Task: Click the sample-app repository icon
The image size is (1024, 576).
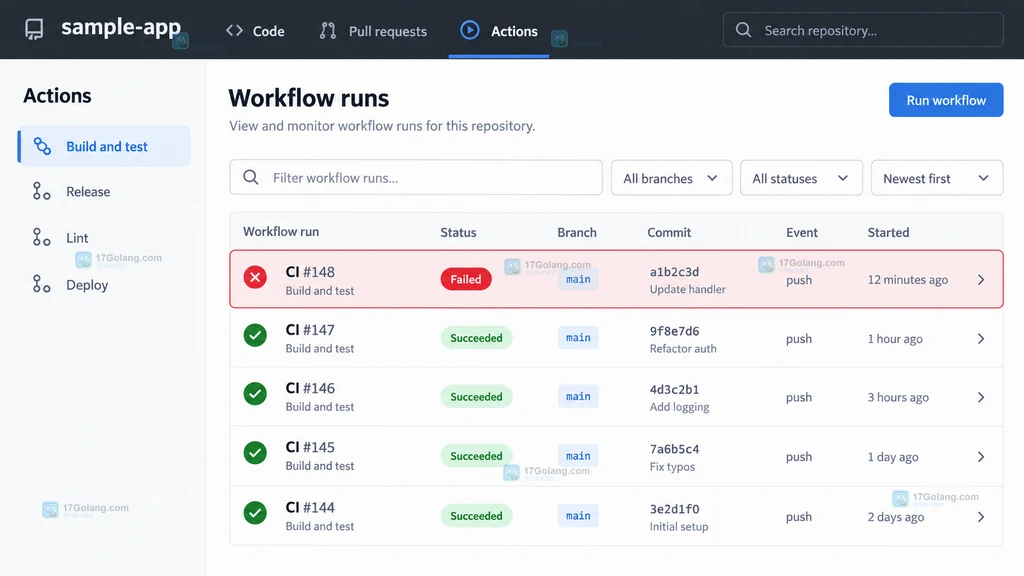Action: coord(34,29)
